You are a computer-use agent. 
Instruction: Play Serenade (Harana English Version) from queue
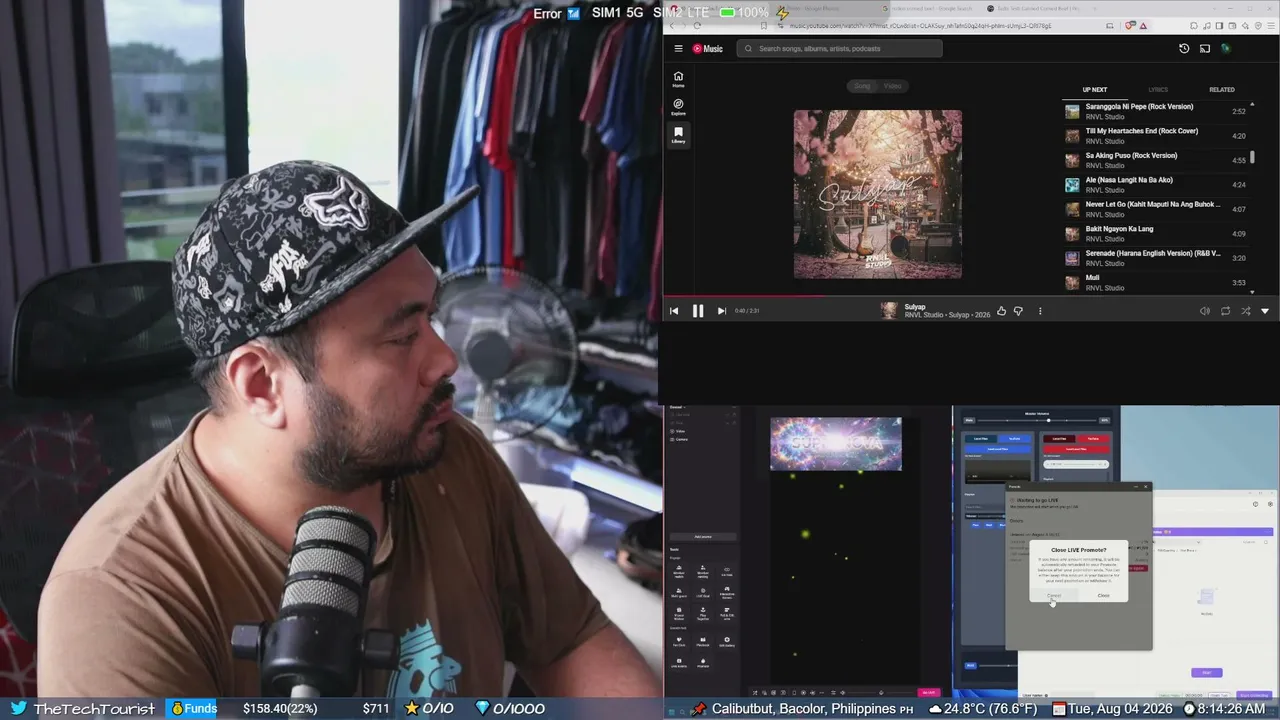pyautogui.click(x=1156, y=258)
